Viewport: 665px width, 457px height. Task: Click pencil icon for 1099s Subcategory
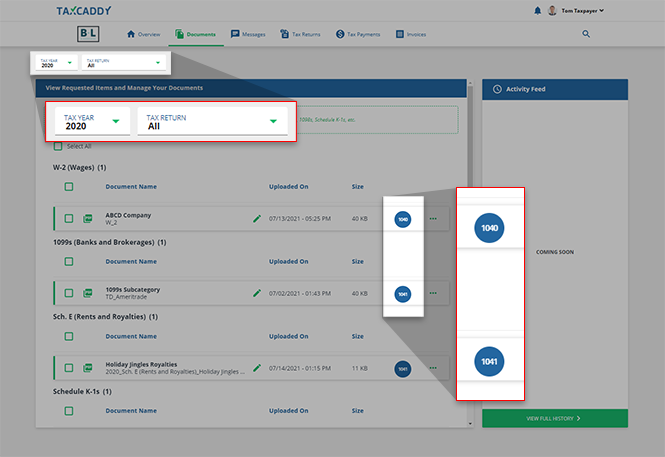click(257, 293)
